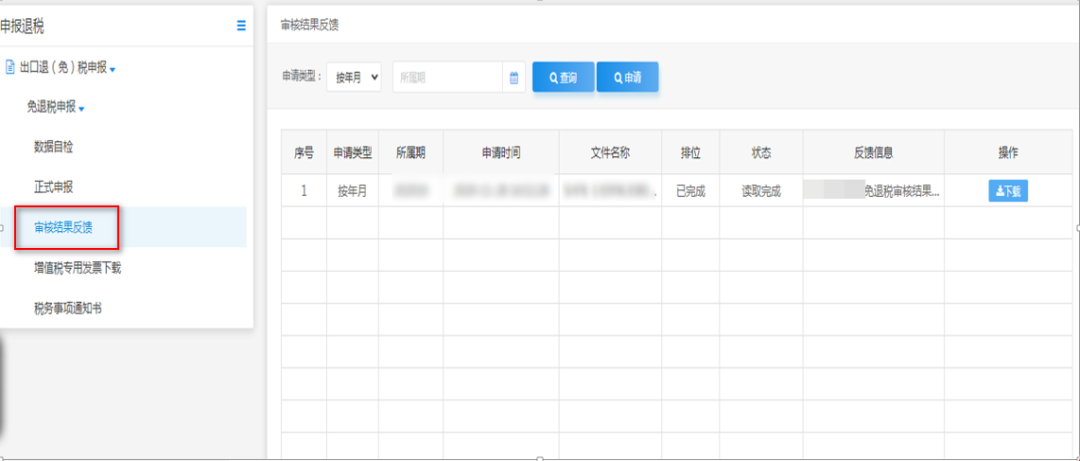Click the 状态 column header
Screen dimensions: 1080x461
761,153
